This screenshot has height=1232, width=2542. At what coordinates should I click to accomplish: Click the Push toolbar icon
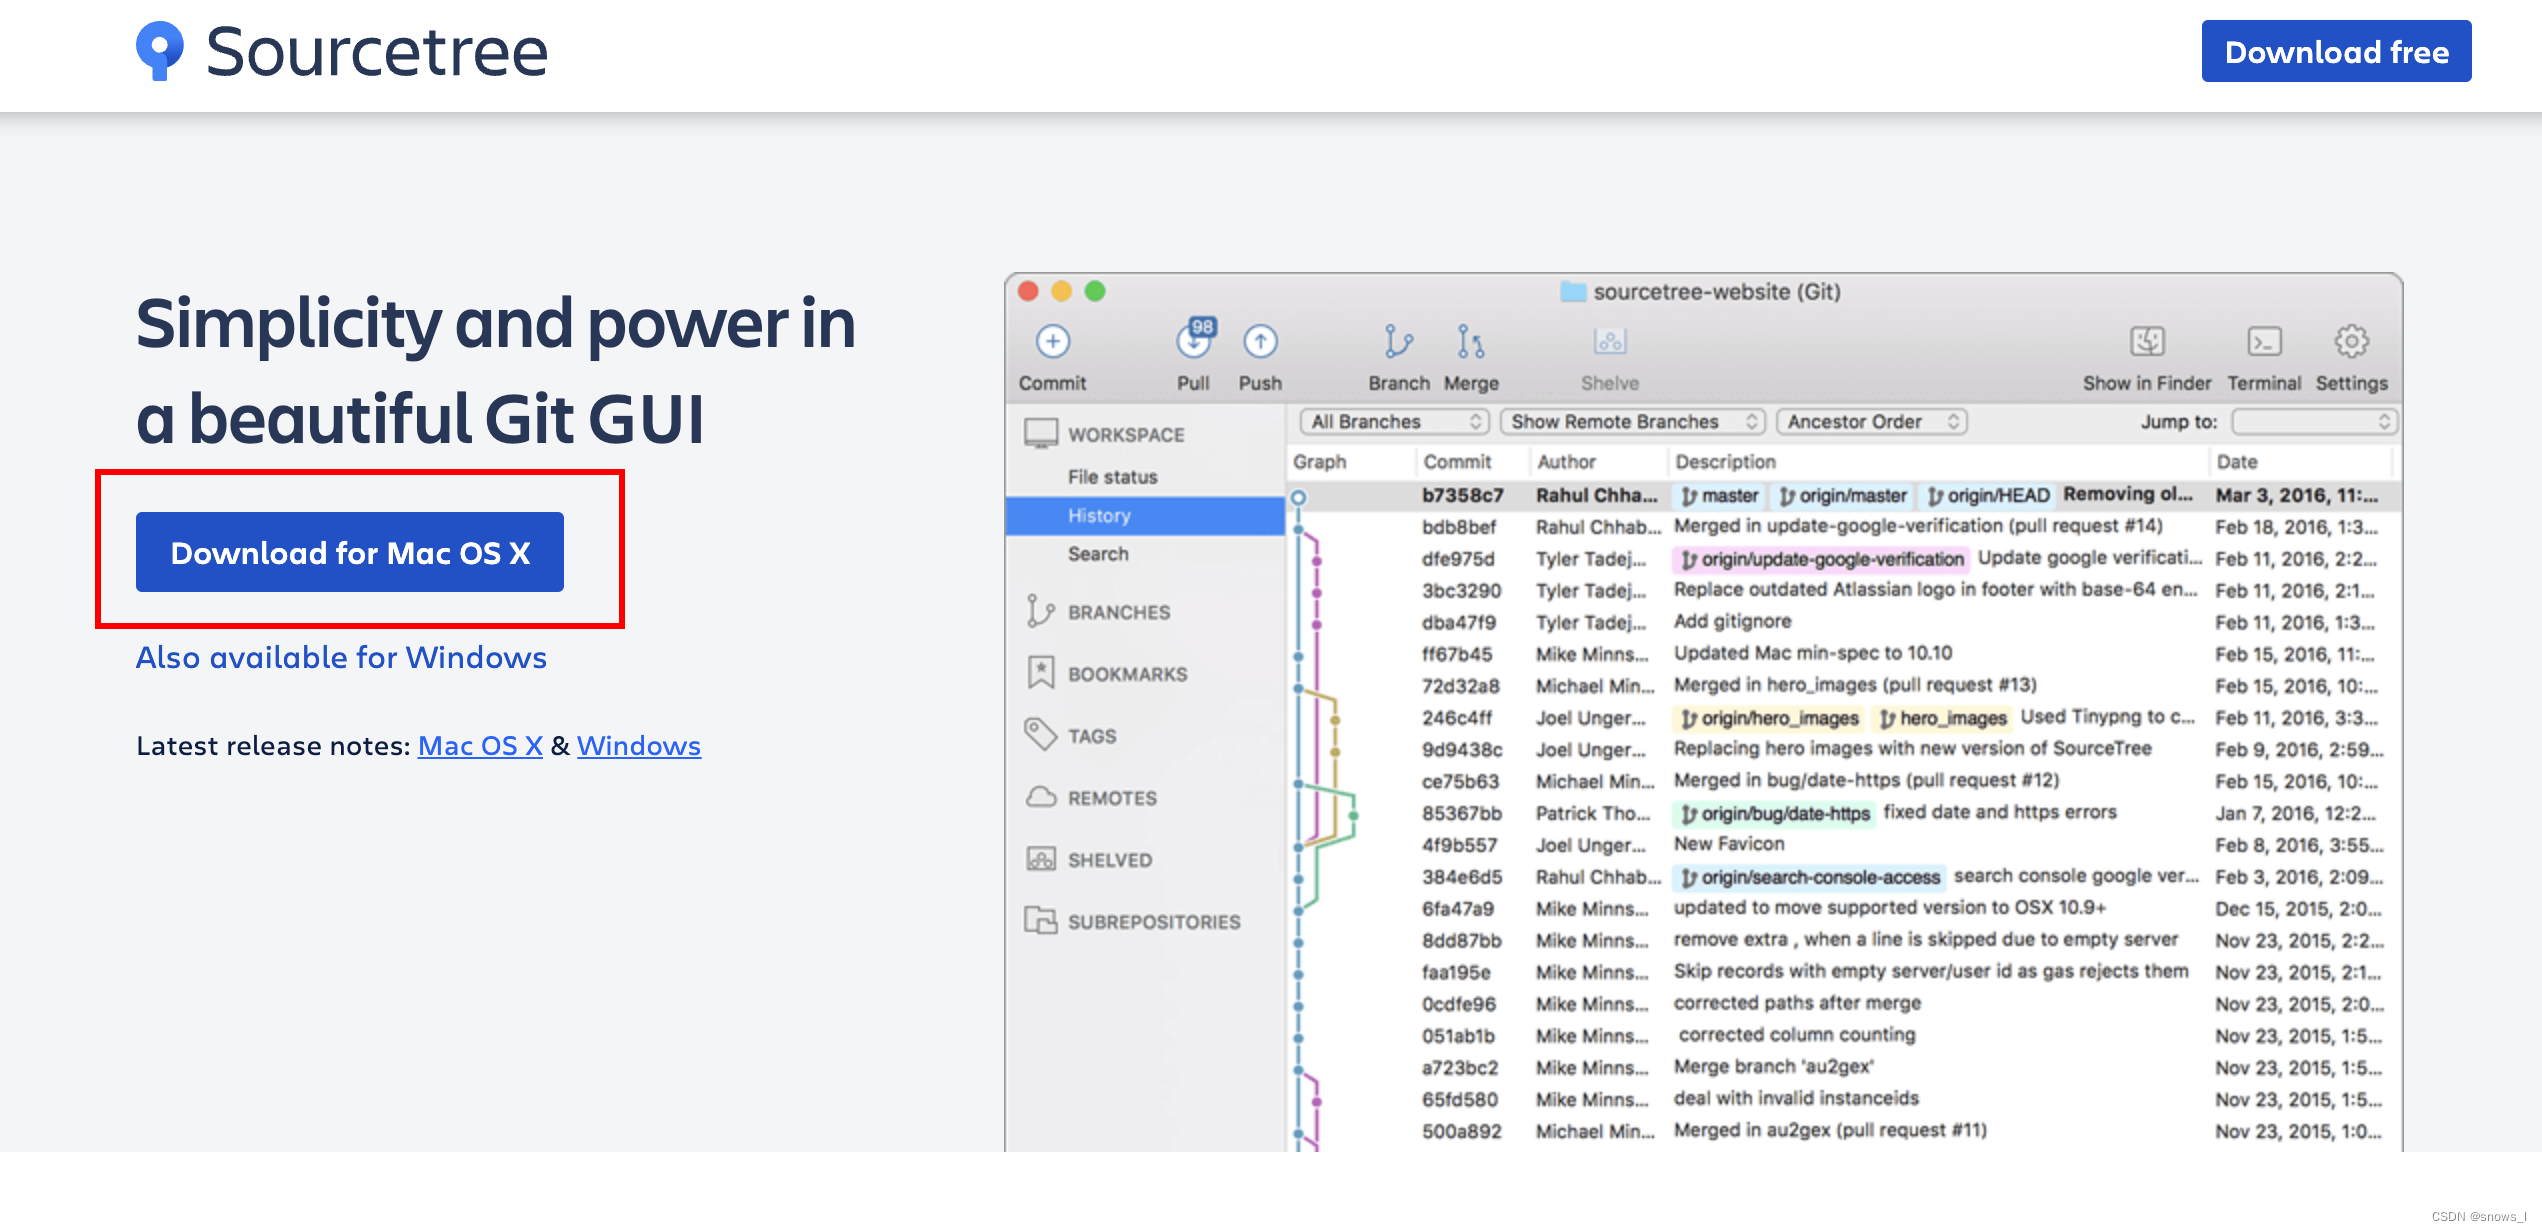click(1260, 342)
